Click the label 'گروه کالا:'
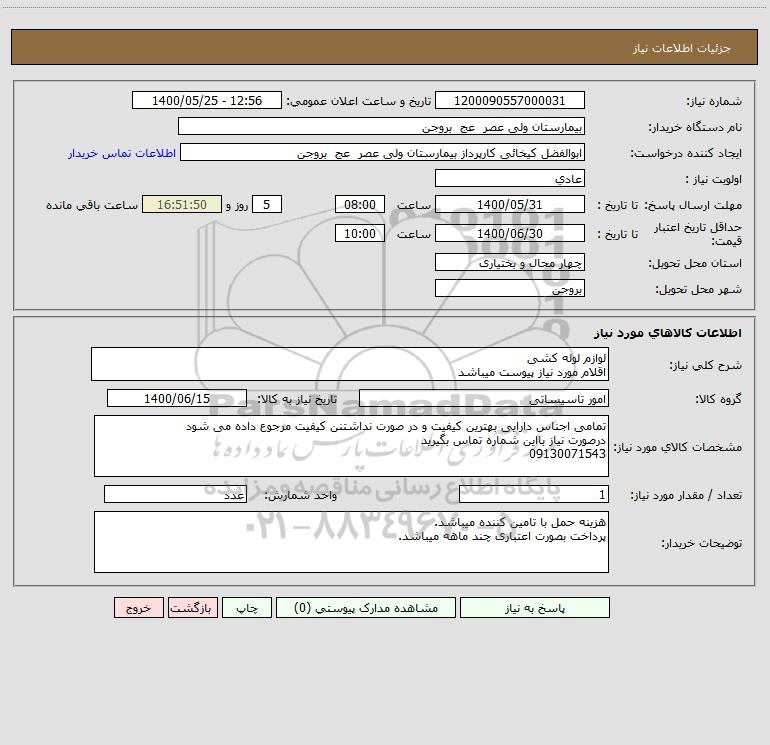The height and width of the screenshot is (745, 770). pos(718,399)
